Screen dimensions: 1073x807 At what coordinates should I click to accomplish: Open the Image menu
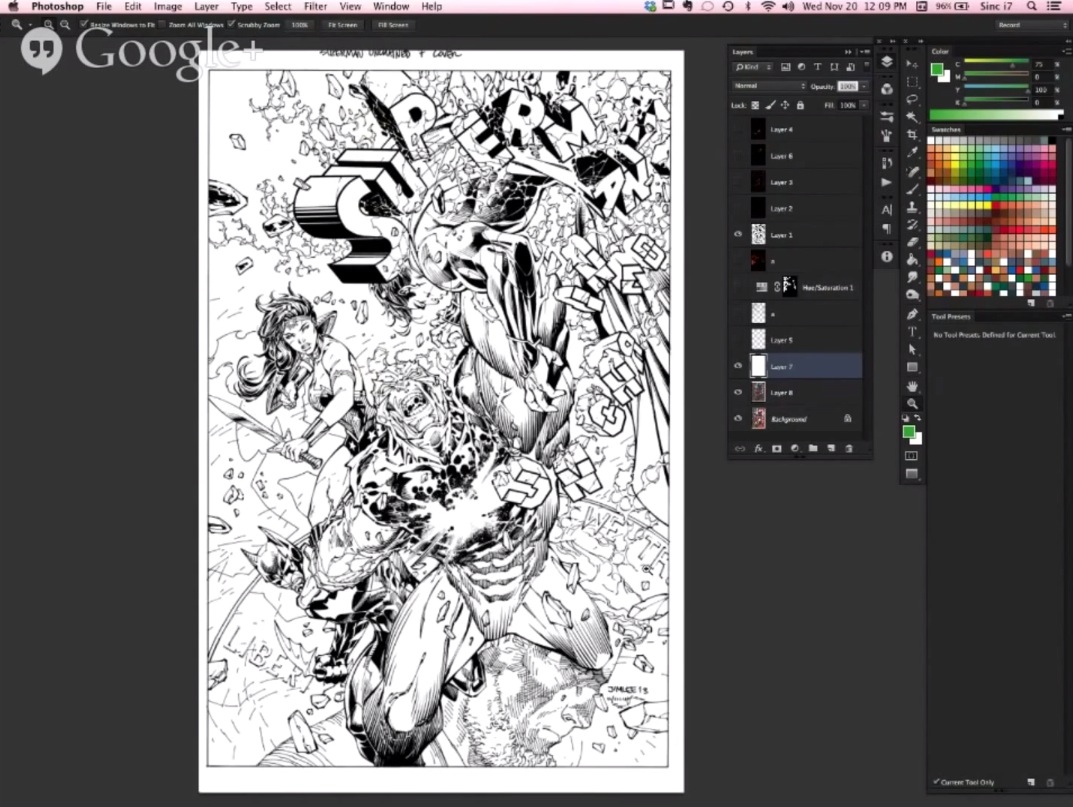tap(168, 6)
